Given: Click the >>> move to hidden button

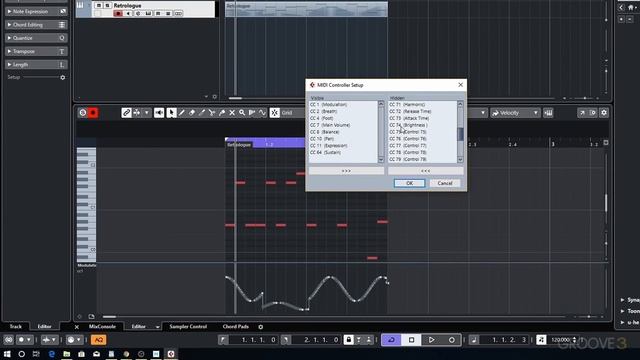Looking at the screenshot, I should tap(346, 171).
